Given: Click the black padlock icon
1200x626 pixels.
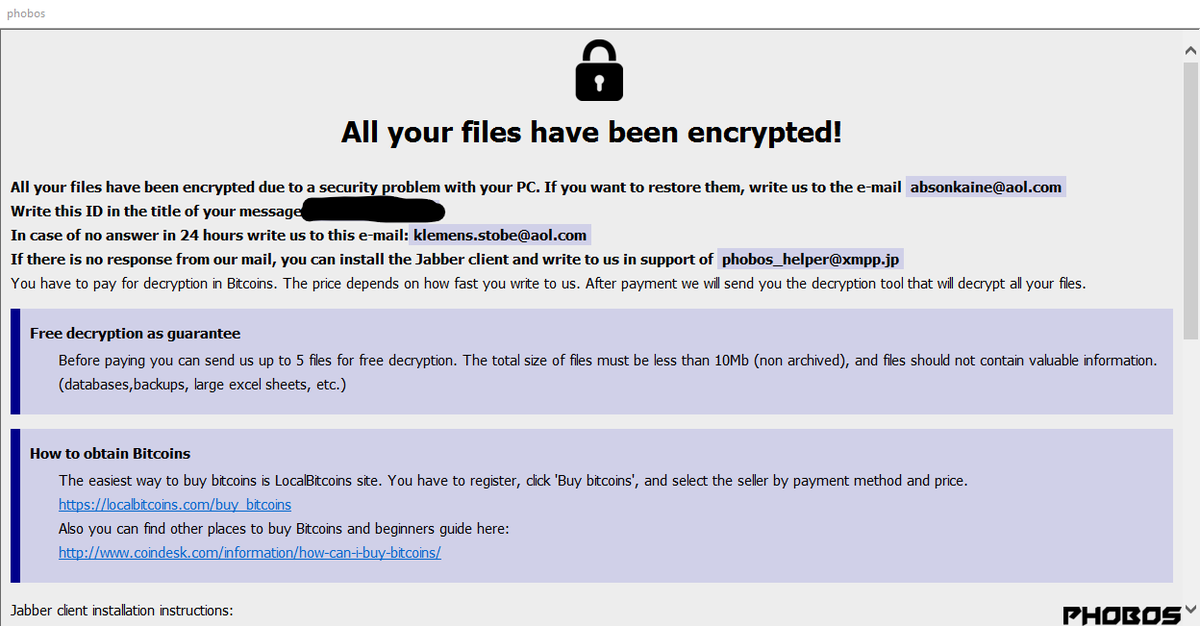Looking at the screenshot, I should [599, 70].
